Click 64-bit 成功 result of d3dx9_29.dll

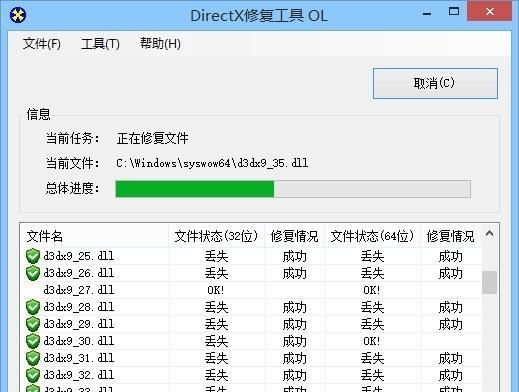[451, 324]
